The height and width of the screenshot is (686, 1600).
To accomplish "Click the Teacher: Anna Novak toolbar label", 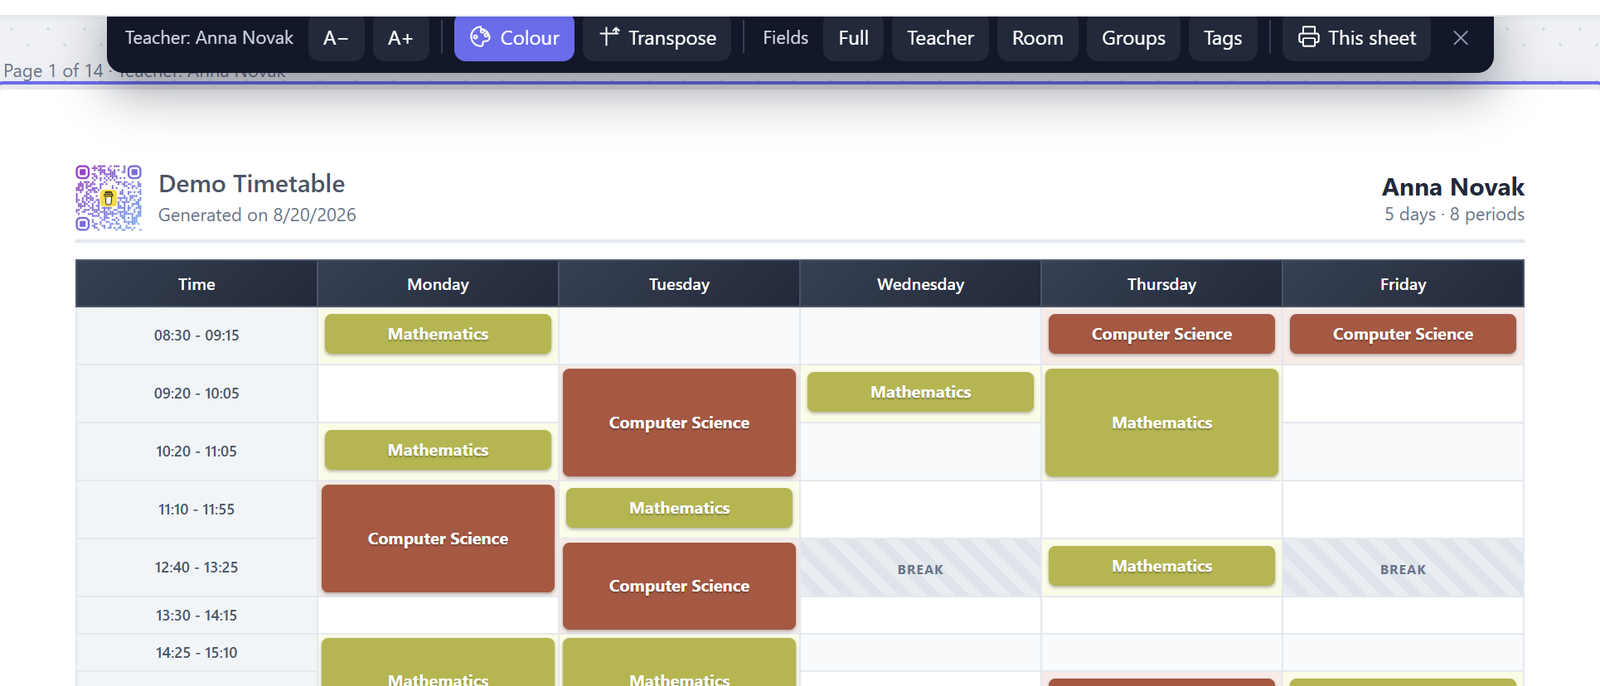I will (x=209, y=38).
